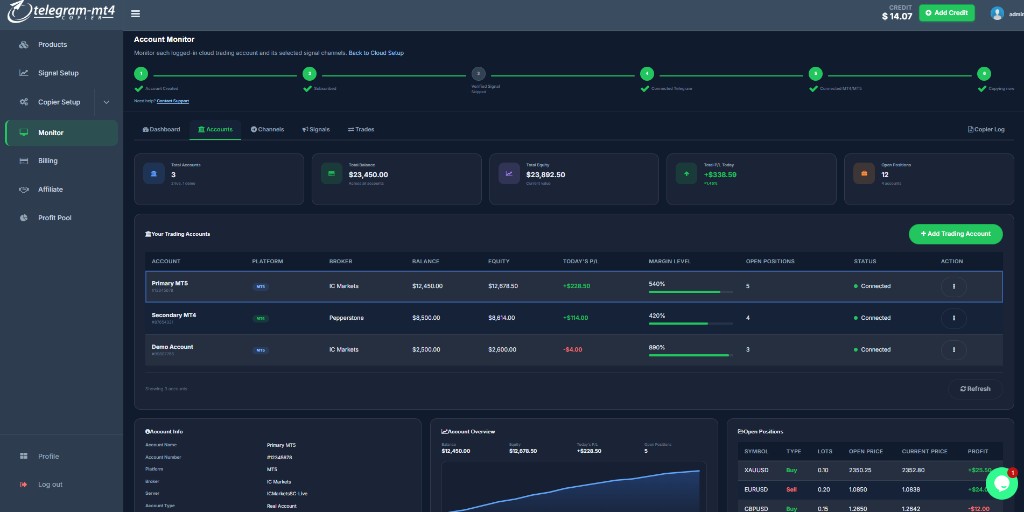The width and height of the screenshot is (1024, 512).
Task: Open action menu for Demo Account
Action: pyautogui.click(x=953, y=350)
